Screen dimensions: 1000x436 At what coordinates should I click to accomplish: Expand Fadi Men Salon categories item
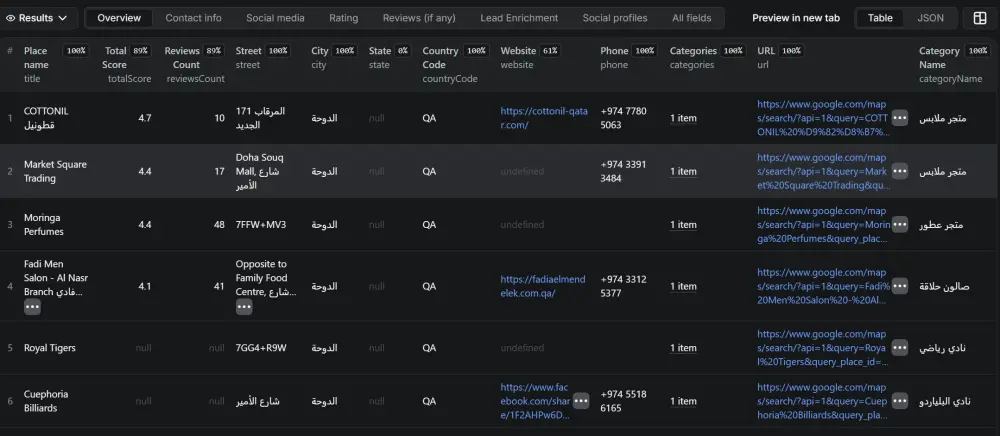tap(683, 286)
